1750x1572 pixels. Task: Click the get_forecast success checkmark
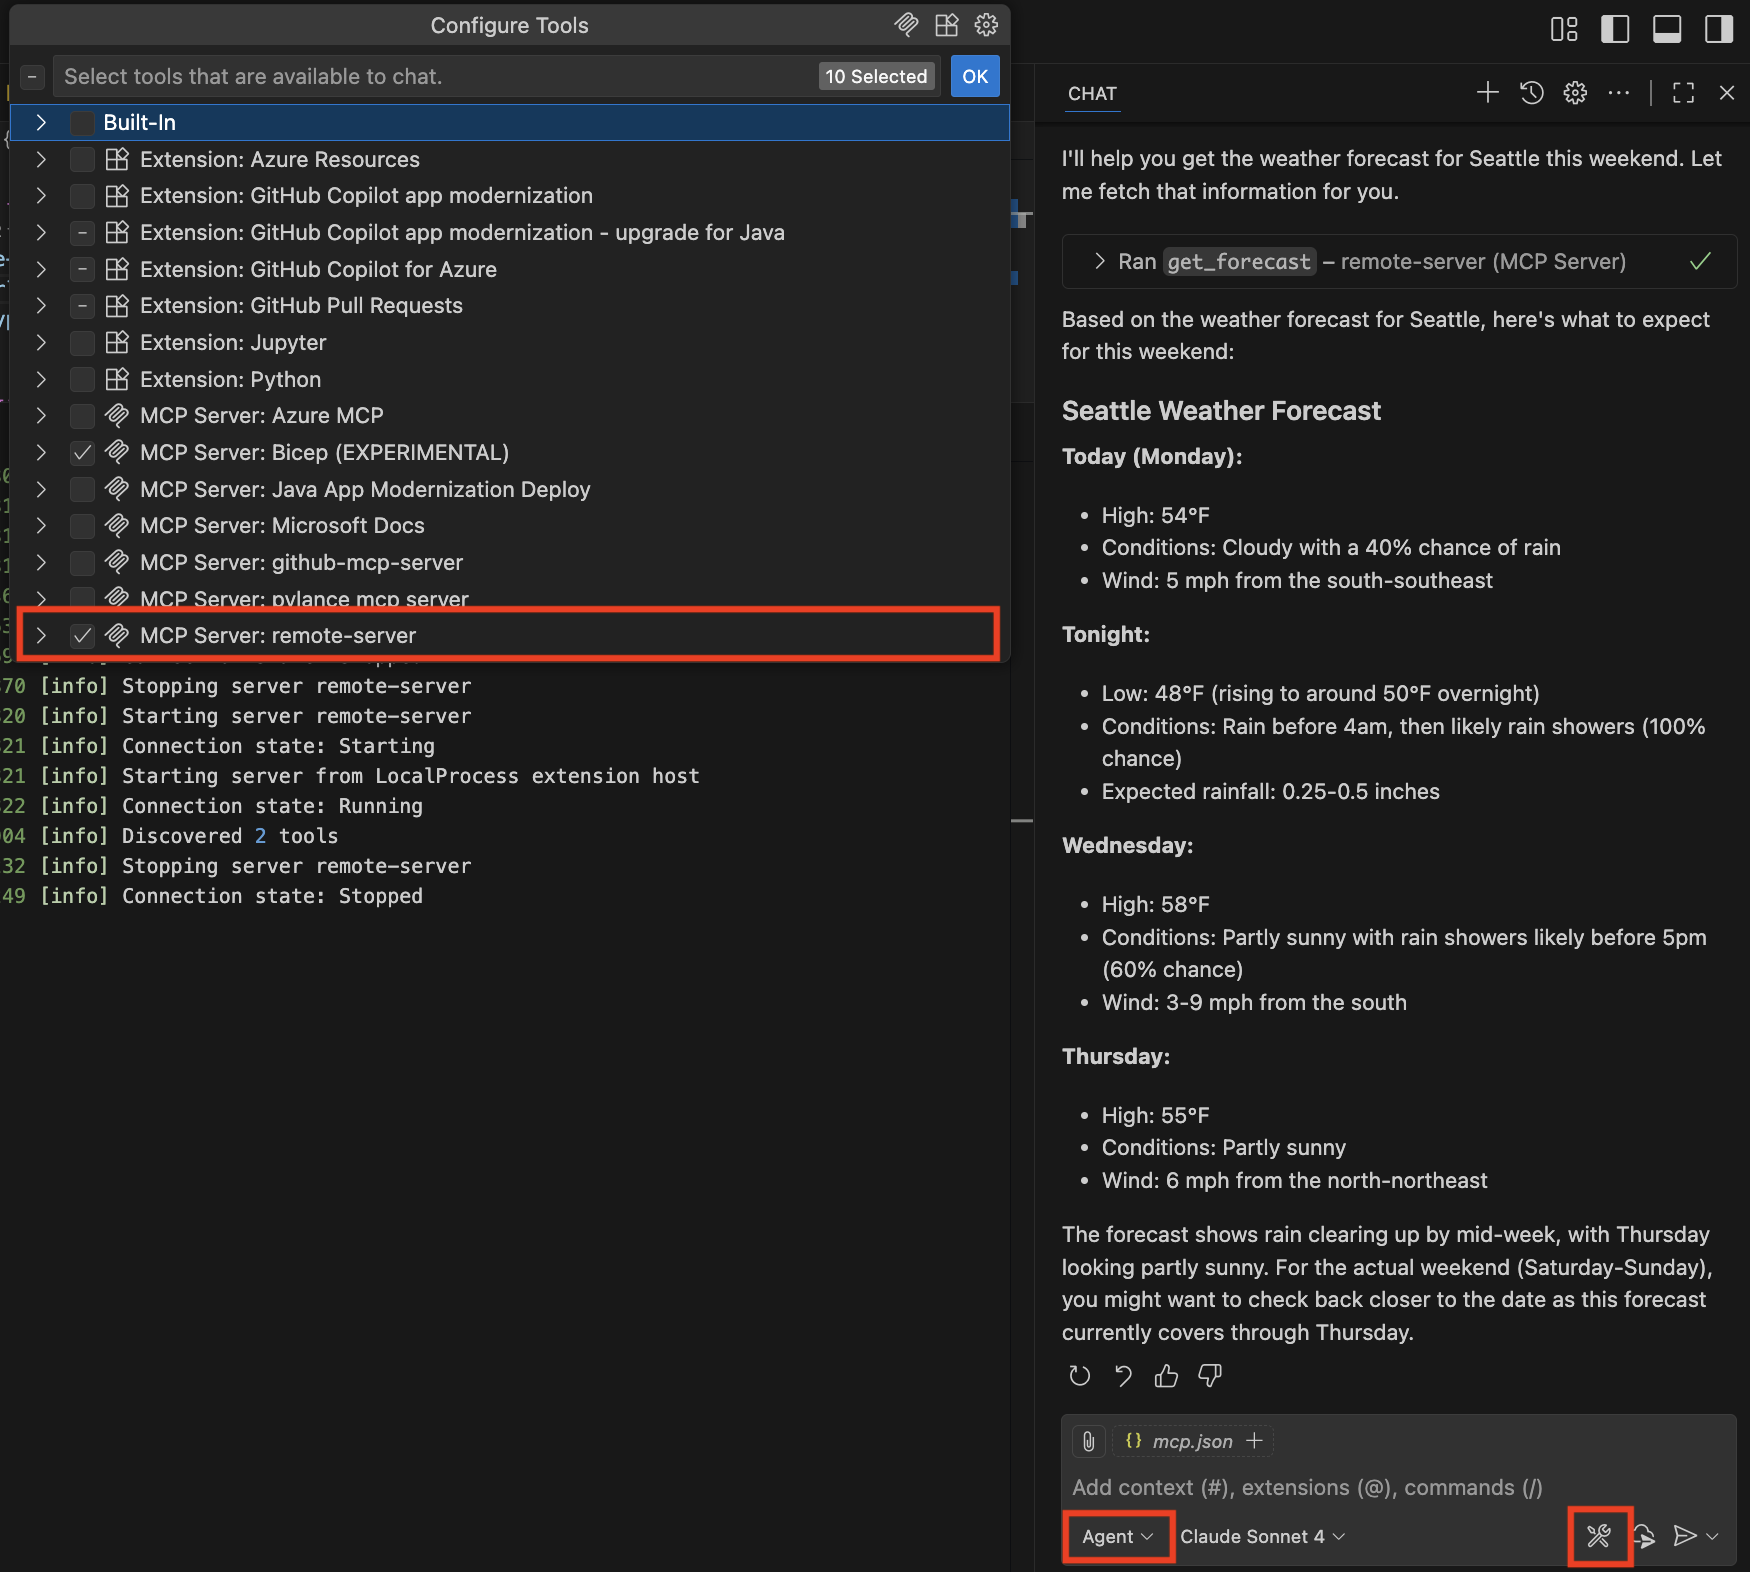coord(1700,261)
